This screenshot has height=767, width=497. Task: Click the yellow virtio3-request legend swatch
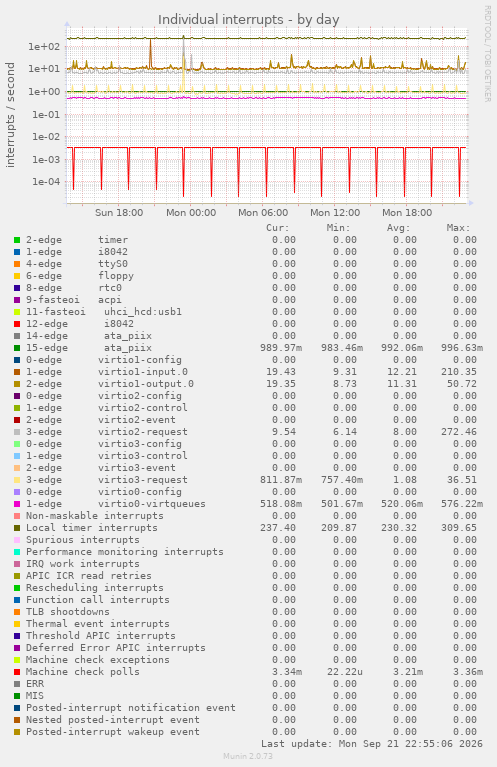pyautogui.click(x=17, y=480)
